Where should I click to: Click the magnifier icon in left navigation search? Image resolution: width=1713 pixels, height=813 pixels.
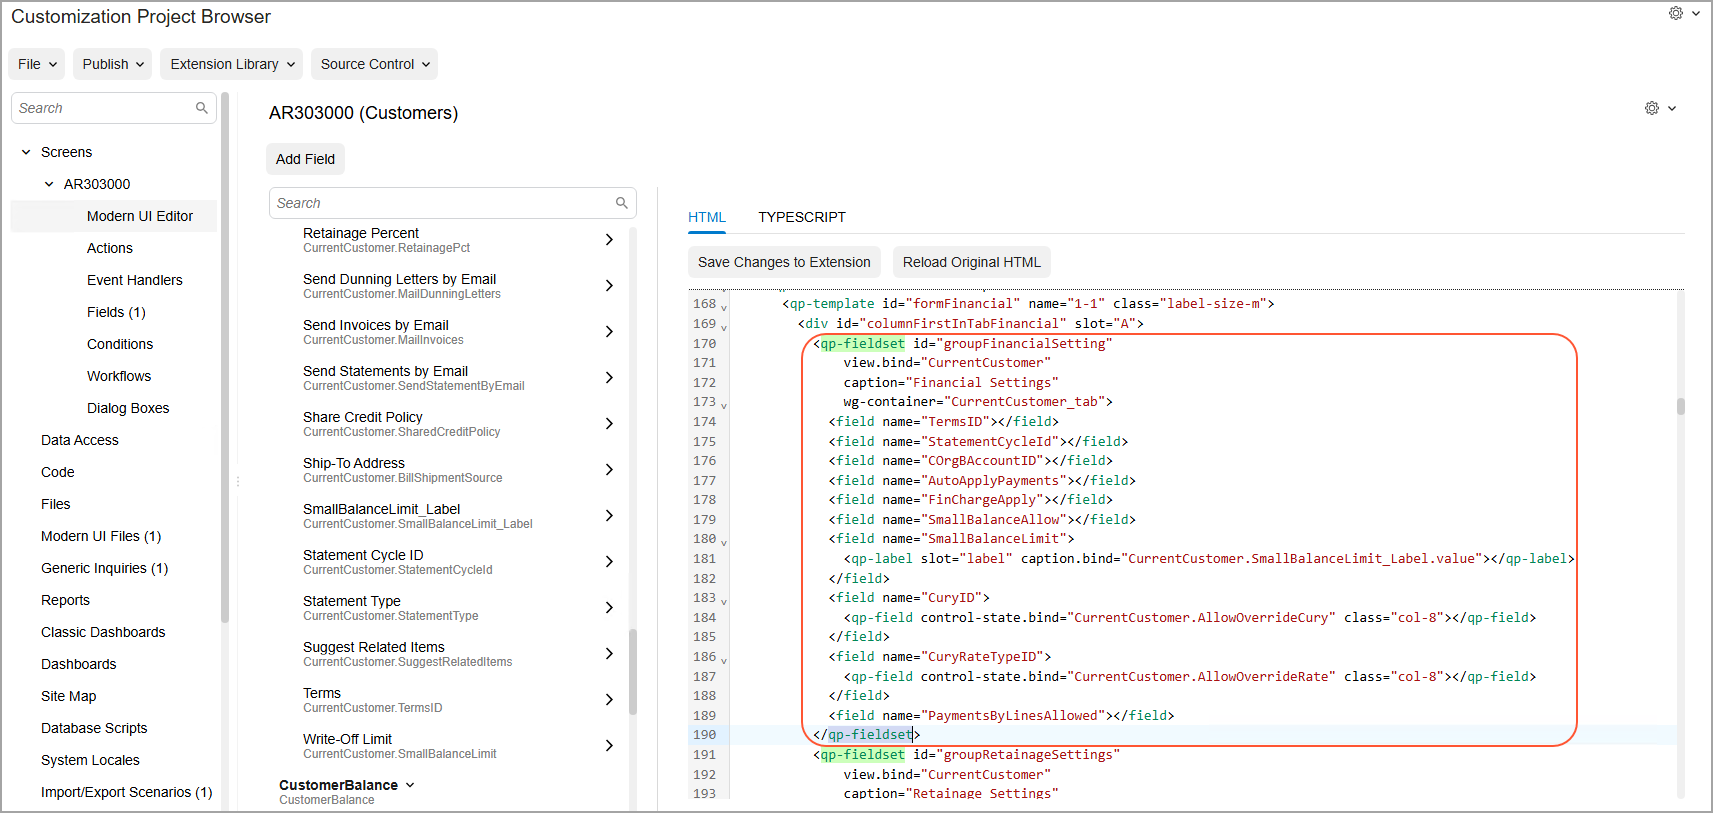[202, 108]
